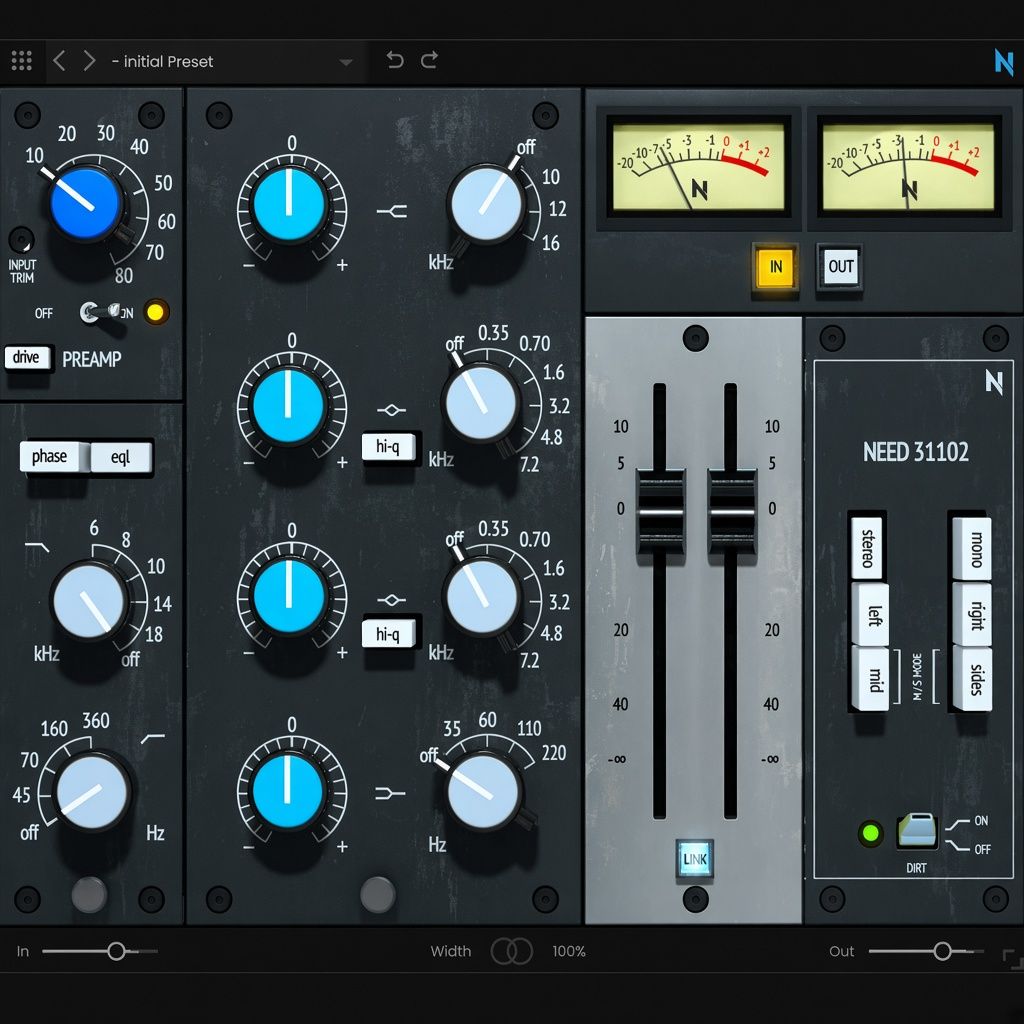
Task: Flip the DIRT on/off switch
Action: tap(918, 831)
